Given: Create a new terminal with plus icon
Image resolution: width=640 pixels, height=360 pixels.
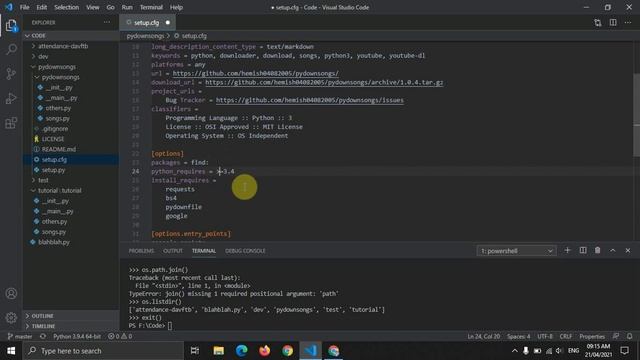Looking at the screenshot, I should [x=567, y=250].
